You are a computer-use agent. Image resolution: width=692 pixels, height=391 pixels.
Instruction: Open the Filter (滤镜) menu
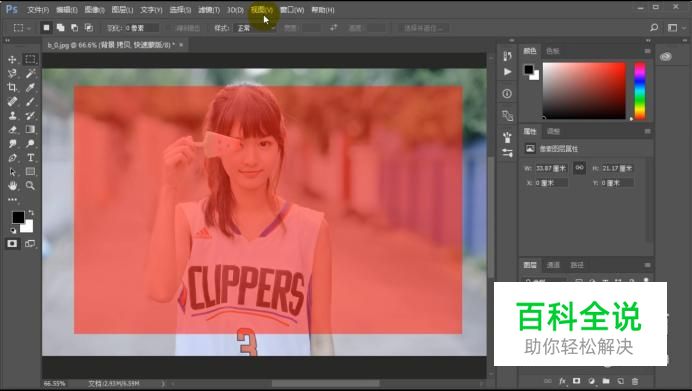(209, 10)
